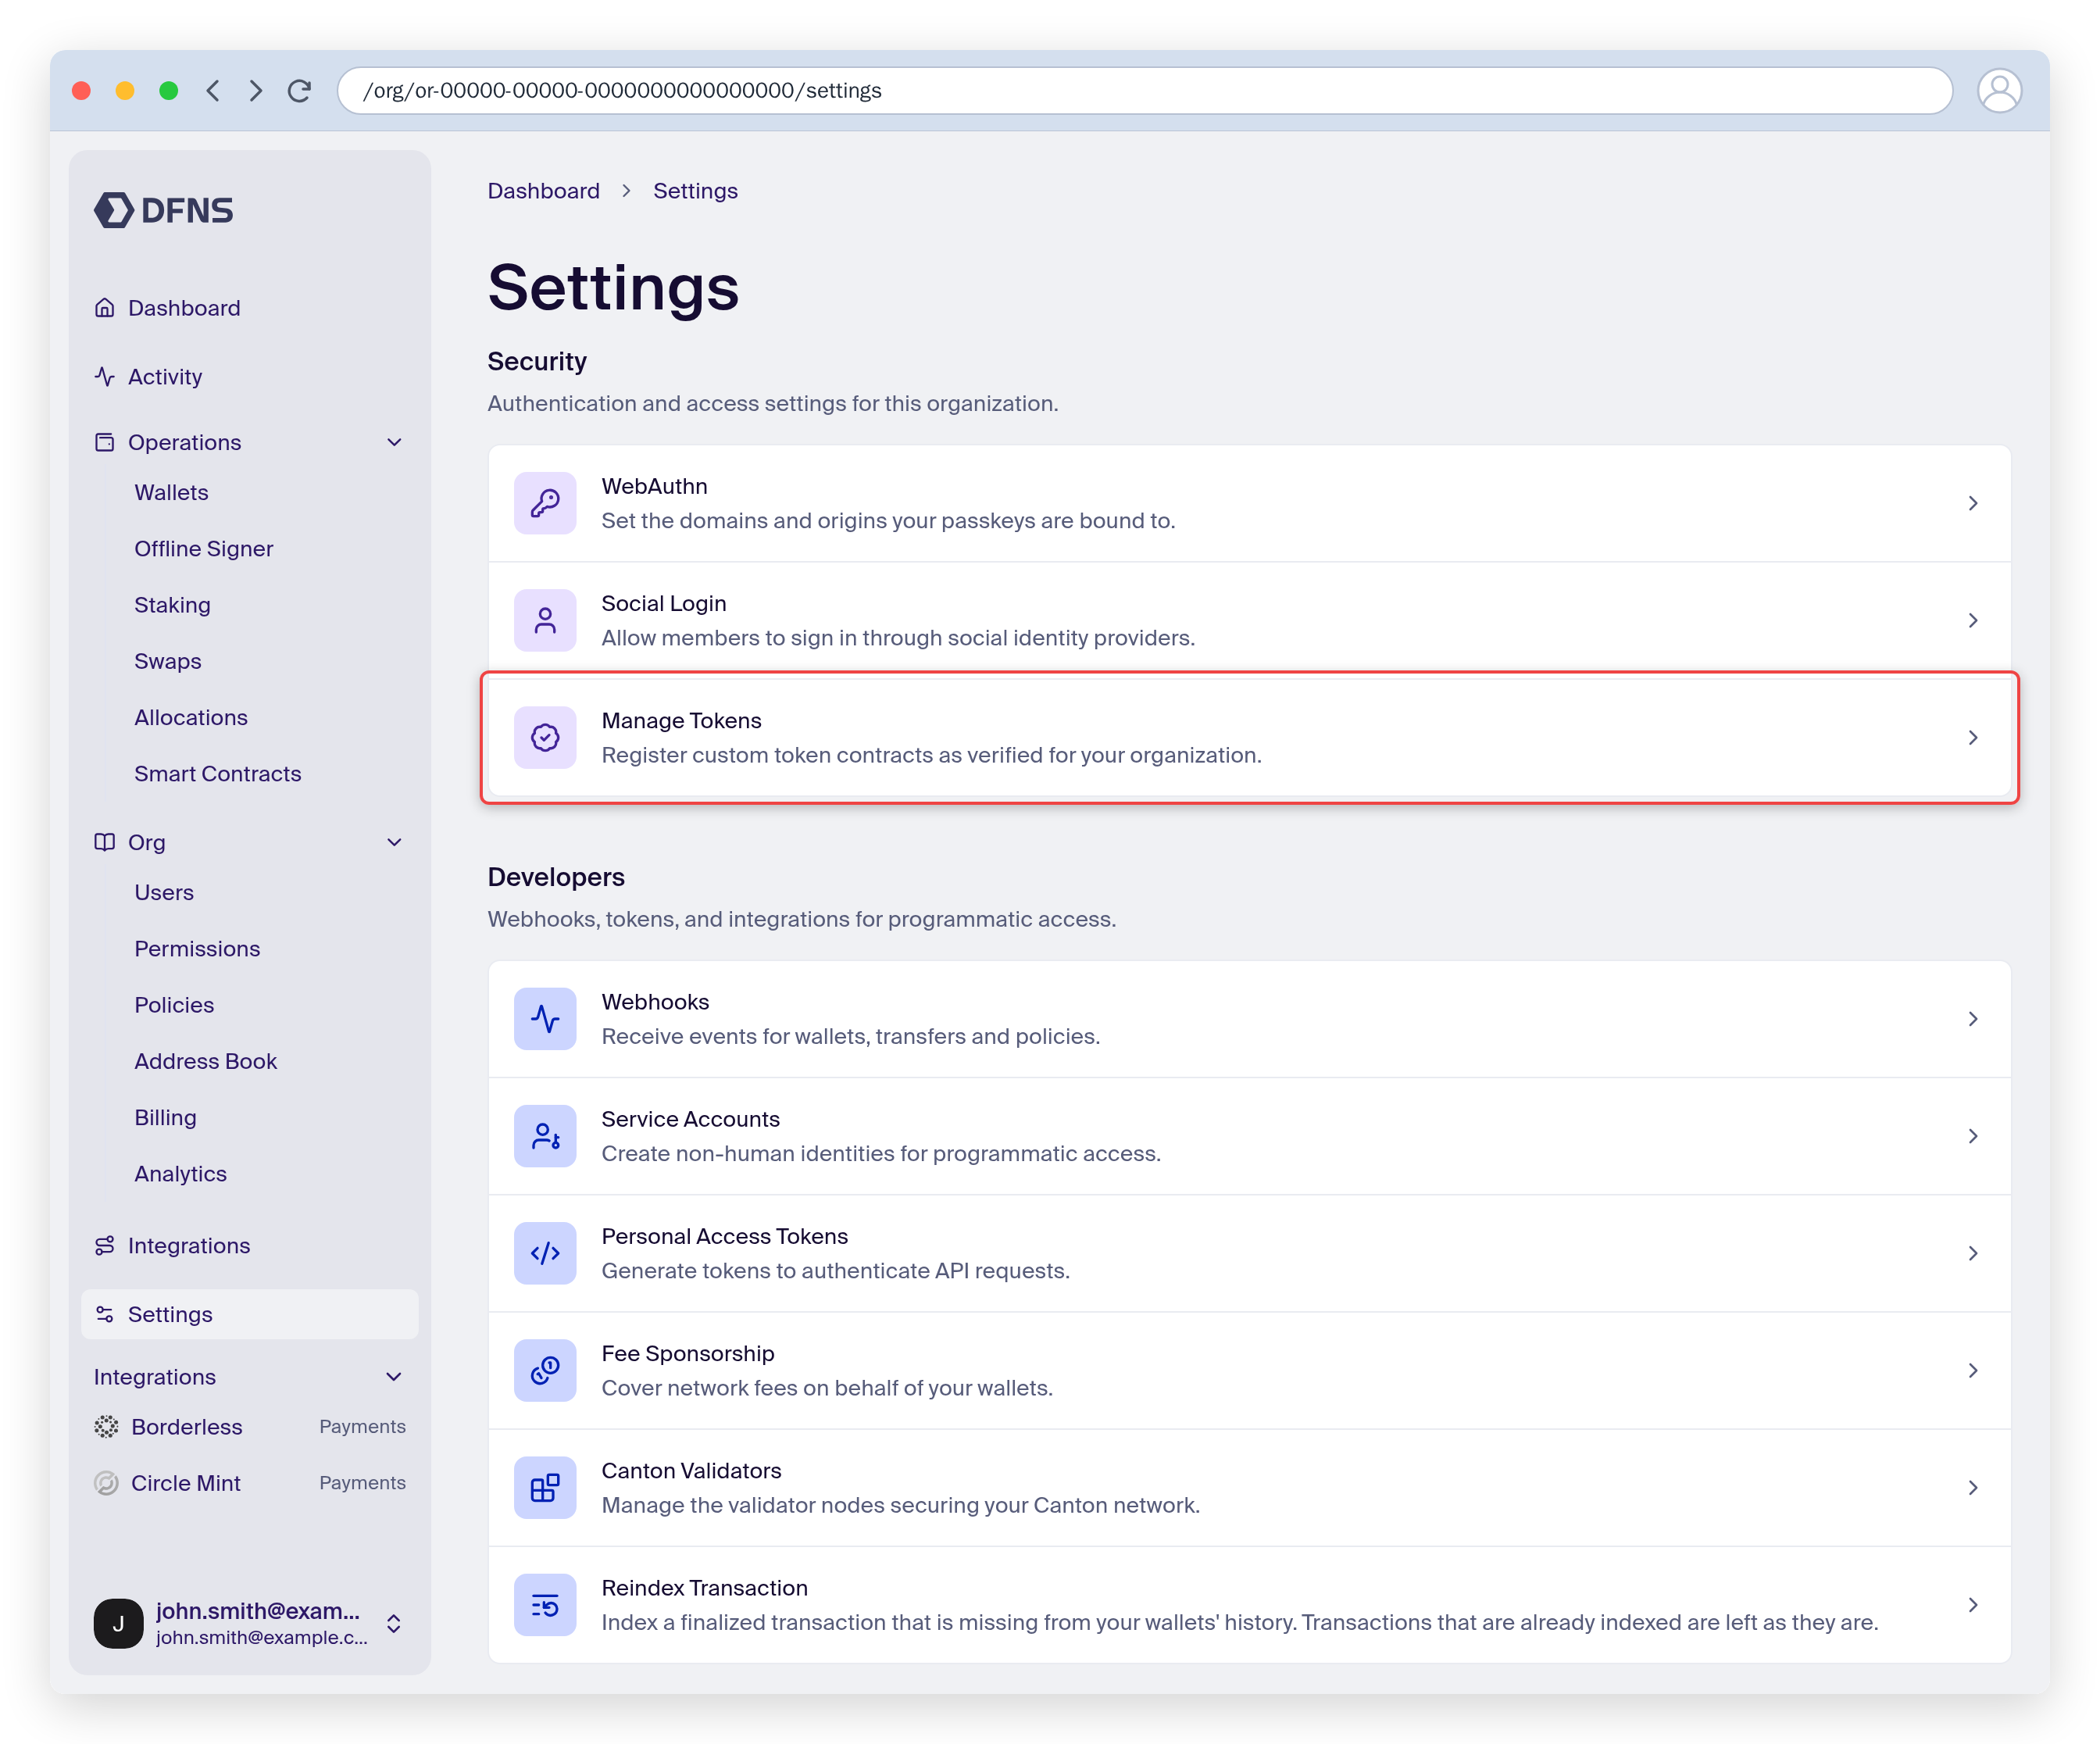Collapse the Org section chevron
Image resolution: width=2100 pixels, height=1744 pixels.
[394, 842]
